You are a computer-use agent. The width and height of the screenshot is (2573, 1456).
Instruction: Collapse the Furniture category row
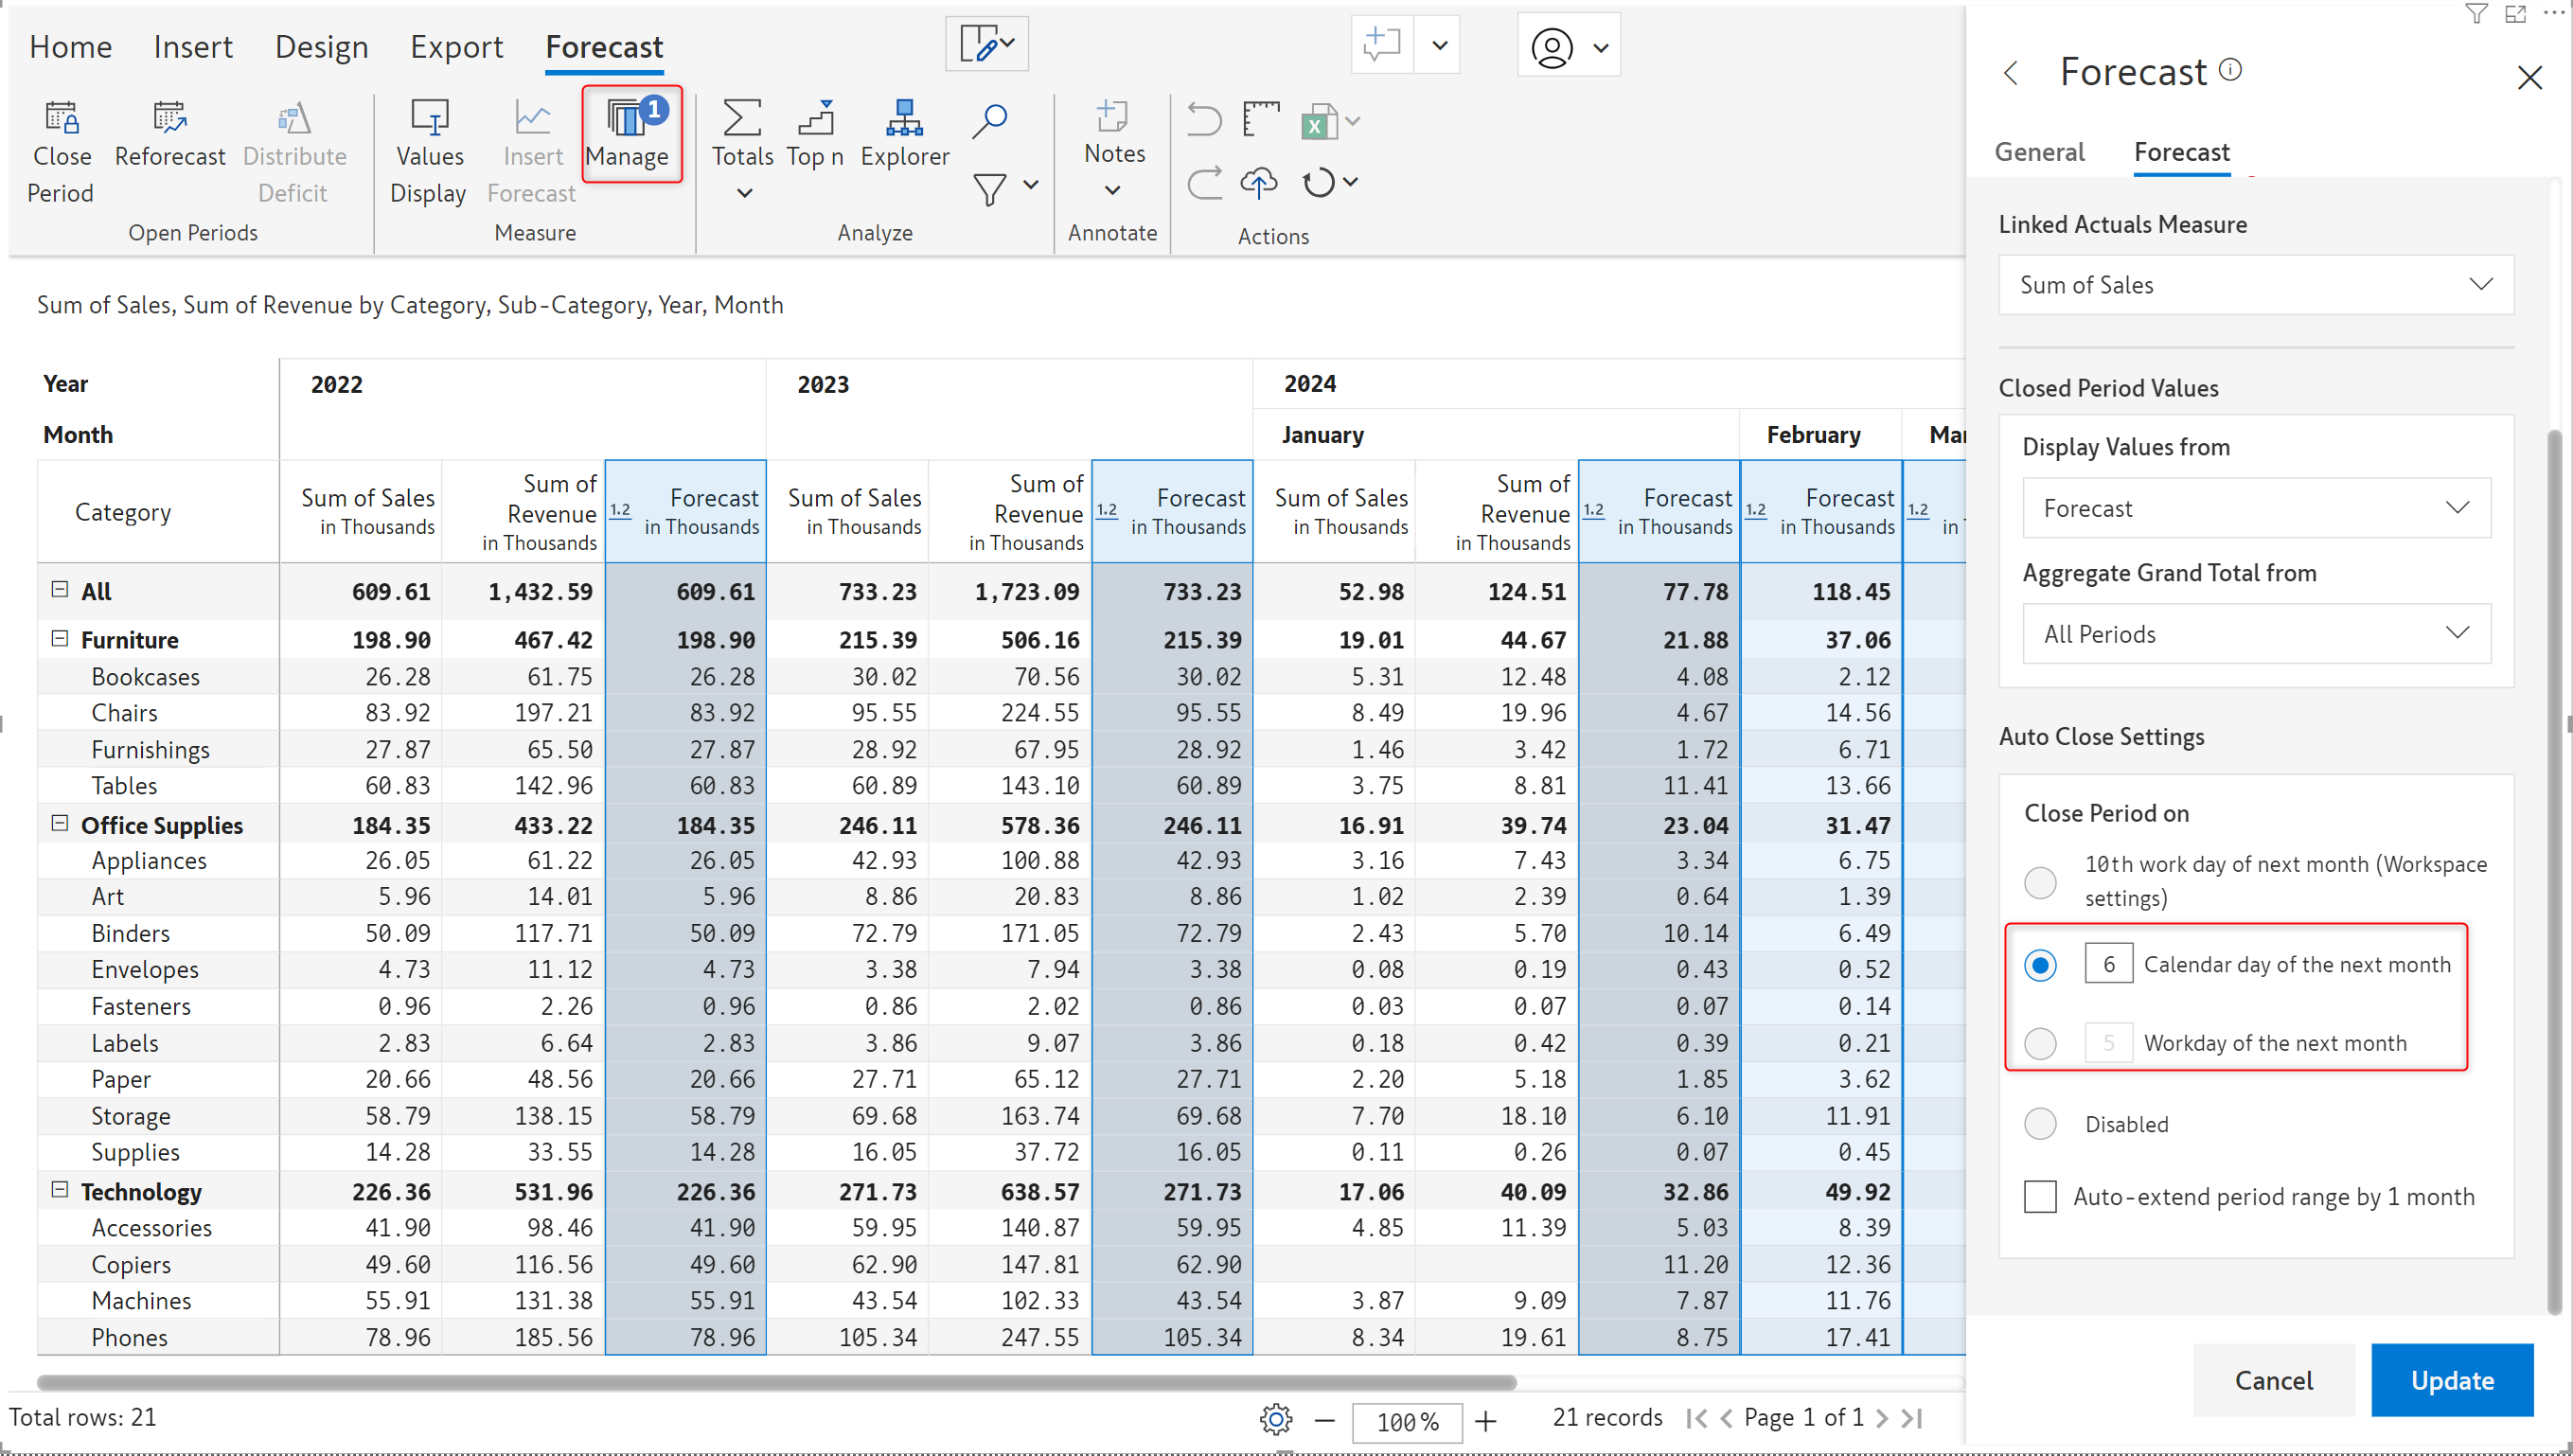pyautogui.click(x=59, y=639)
